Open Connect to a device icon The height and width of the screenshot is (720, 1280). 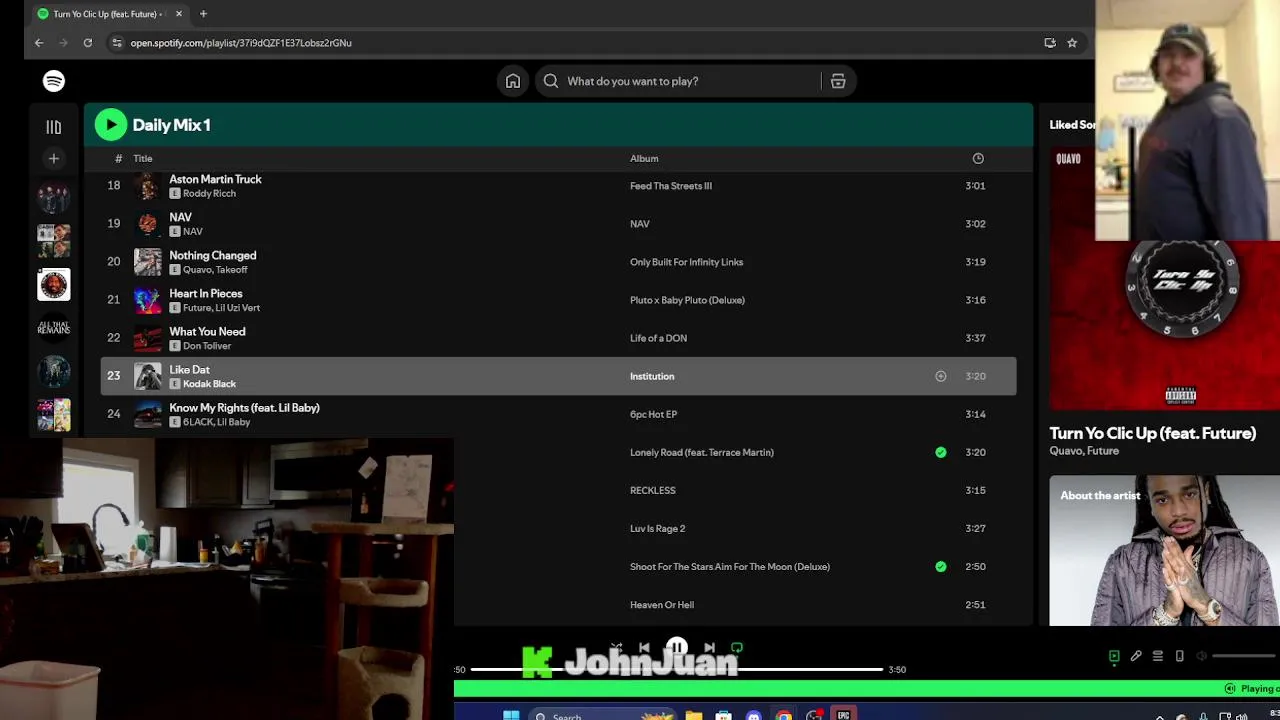pyautogui.click(x=1180, y=656)
